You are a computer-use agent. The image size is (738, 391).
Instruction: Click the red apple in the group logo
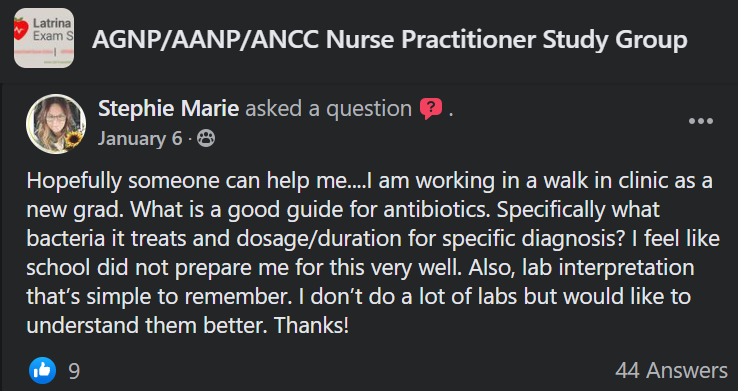click(x=20, y=28)
